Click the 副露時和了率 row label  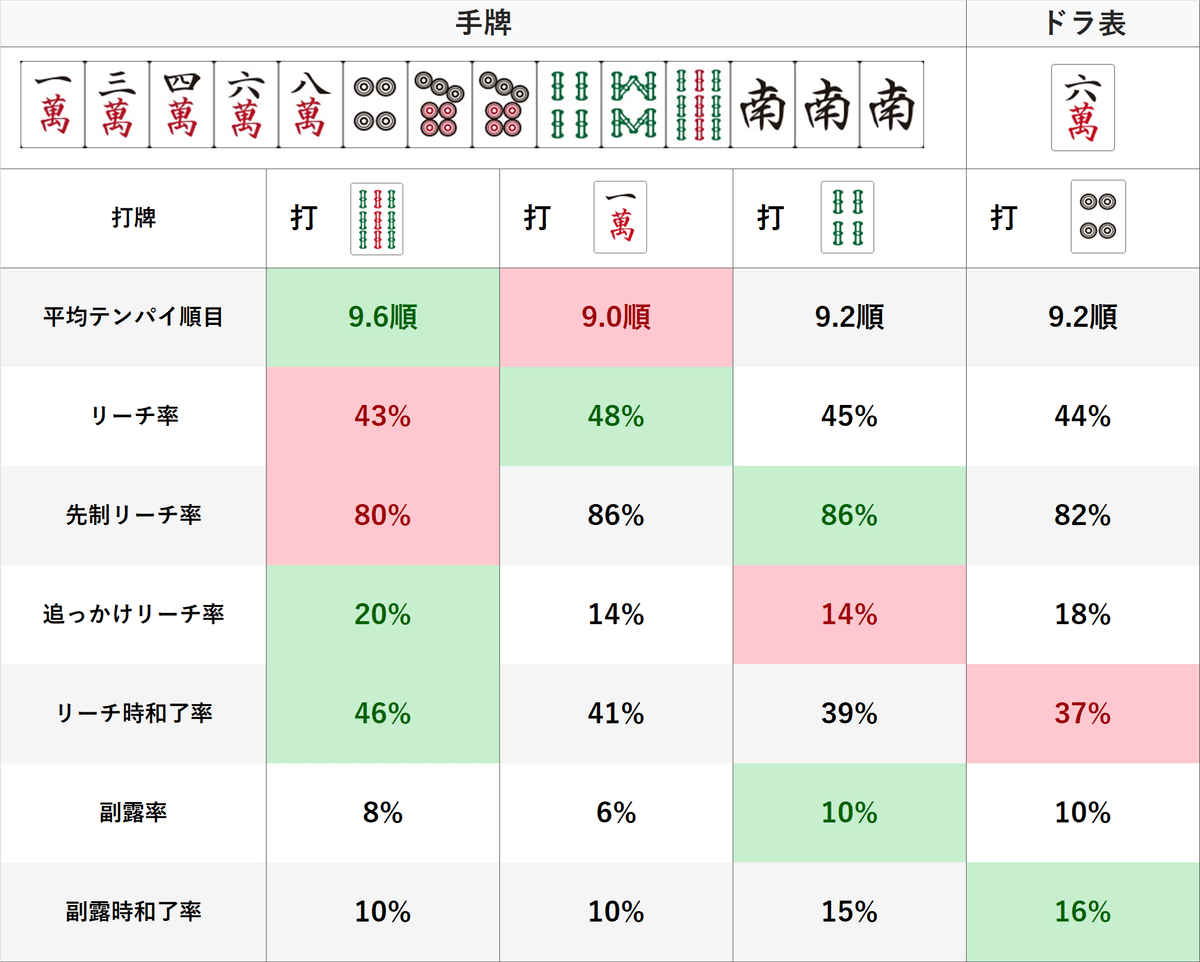coord(133,912)
